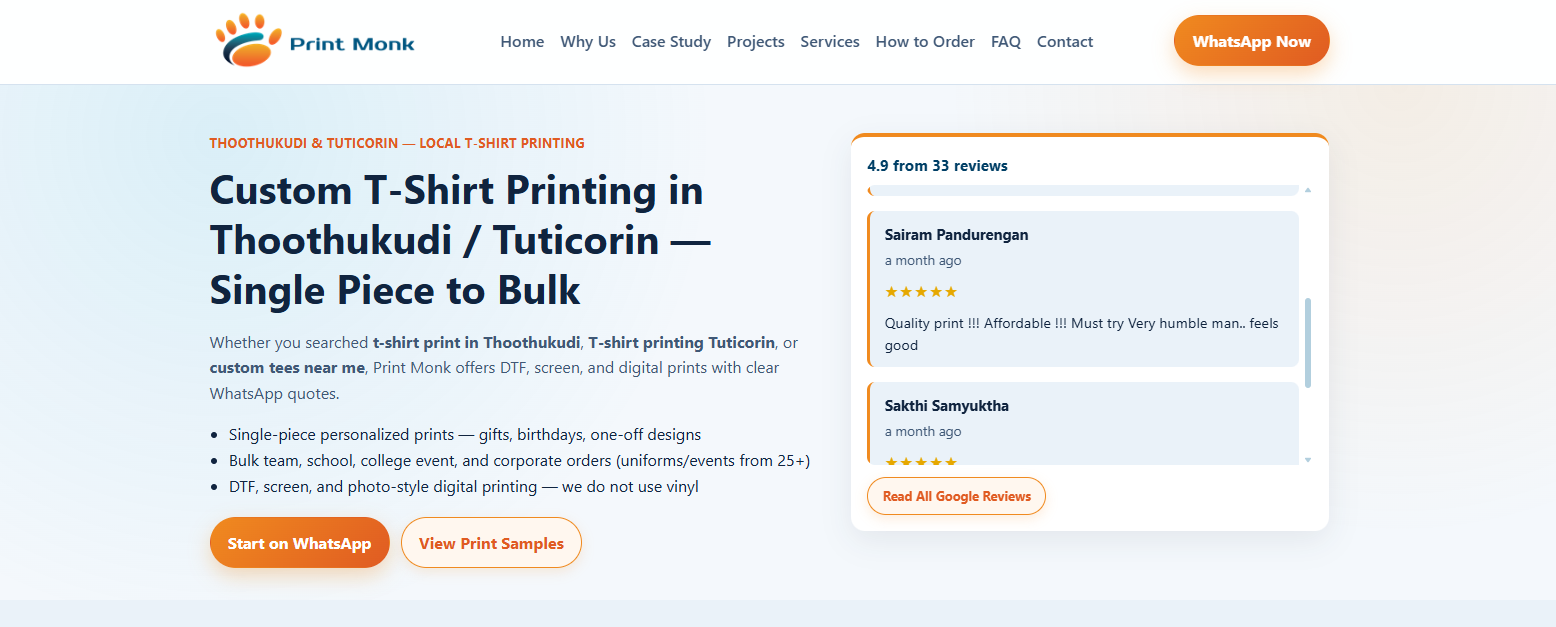This screenshot has width=1556, height=627.
Task: Open the Home navigation link
Action: pos(522,41)
